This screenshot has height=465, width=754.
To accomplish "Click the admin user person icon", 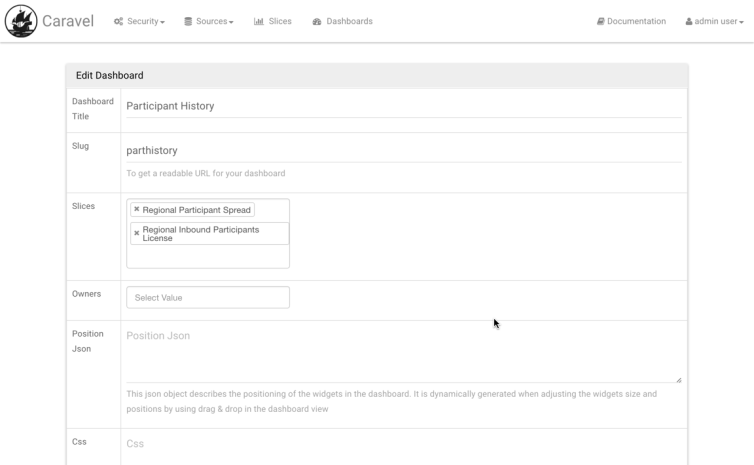I will click(689, 22).
